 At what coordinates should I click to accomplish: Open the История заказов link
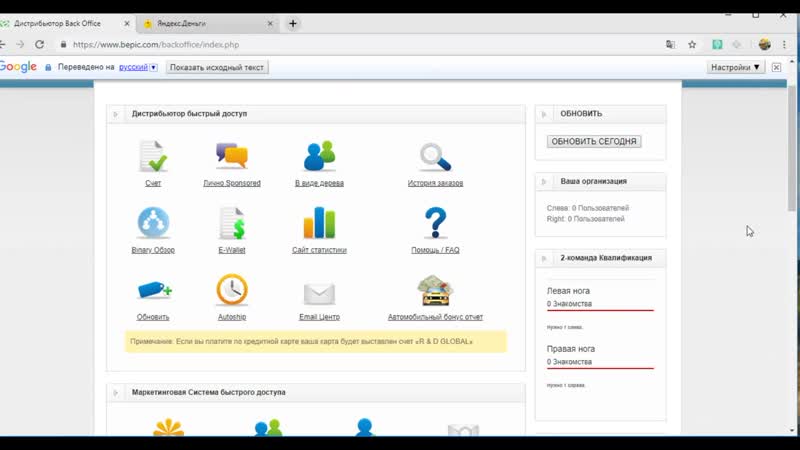[435, 183]
